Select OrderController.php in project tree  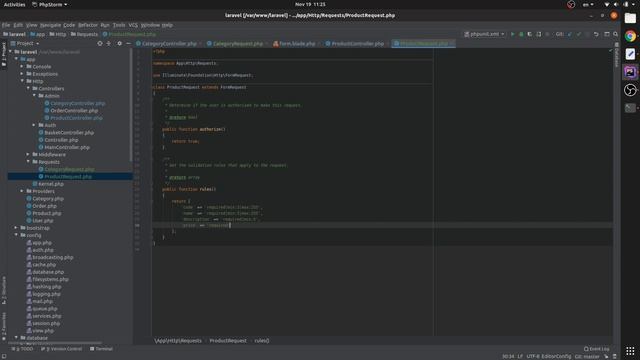[x=74, y=111]
